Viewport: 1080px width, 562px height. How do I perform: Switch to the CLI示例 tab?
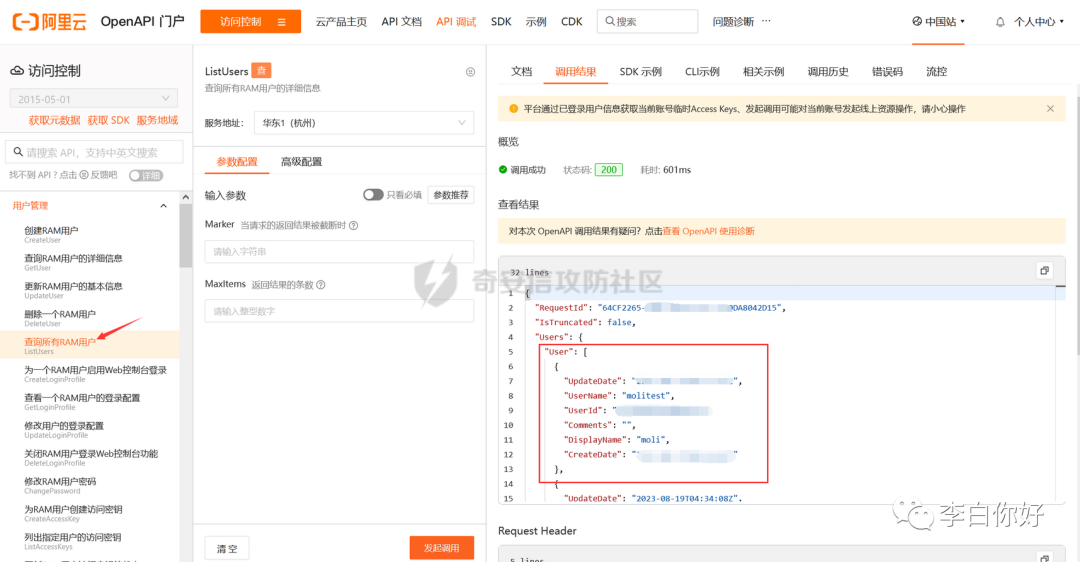point(702,72)
